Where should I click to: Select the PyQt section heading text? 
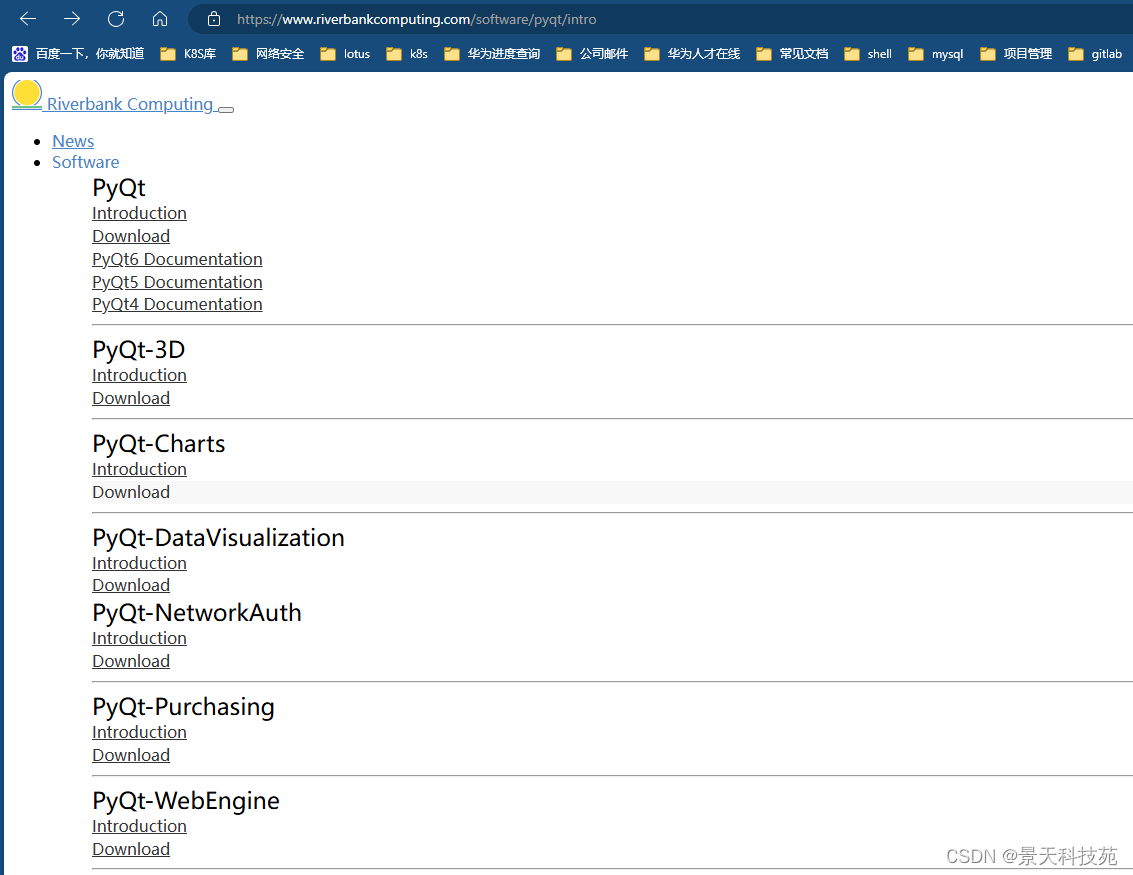click(x=119, y=188)
